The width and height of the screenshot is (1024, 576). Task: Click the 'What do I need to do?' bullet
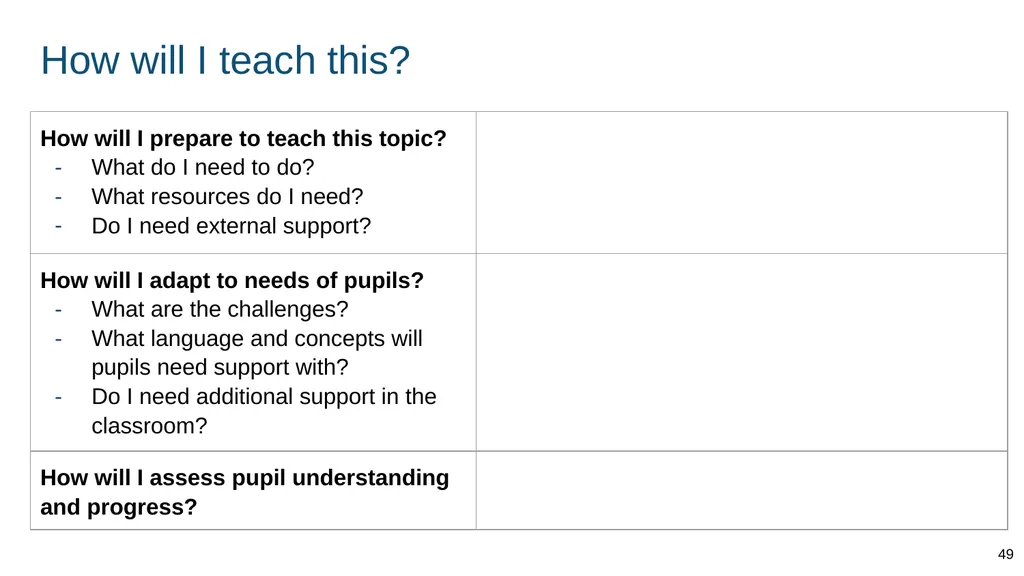pos(202,167)
